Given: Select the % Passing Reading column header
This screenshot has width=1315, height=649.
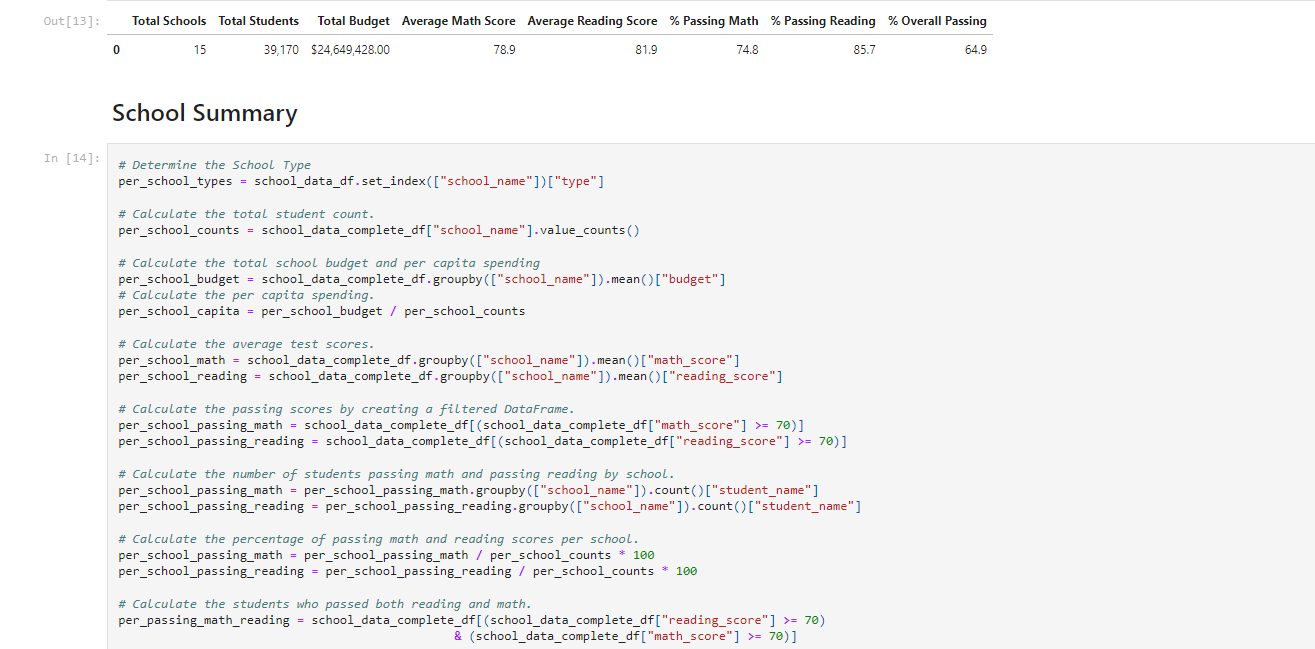Looking at the screenshot, I should pos(823,21).
